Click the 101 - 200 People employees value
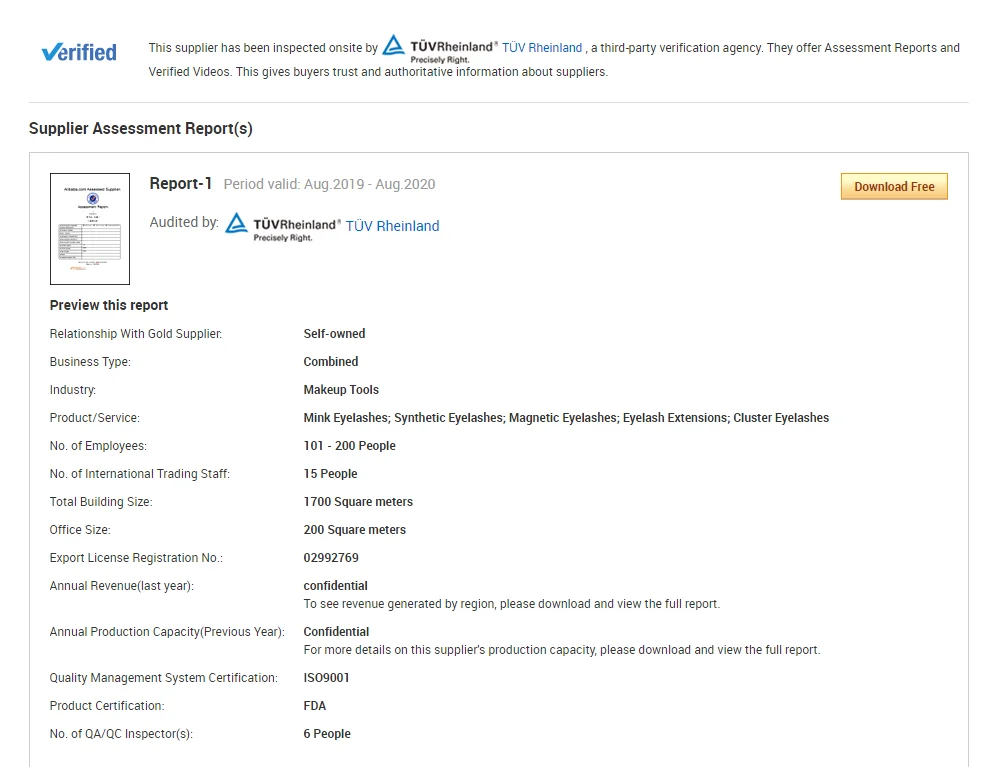1000x767 pixels. 349,446
